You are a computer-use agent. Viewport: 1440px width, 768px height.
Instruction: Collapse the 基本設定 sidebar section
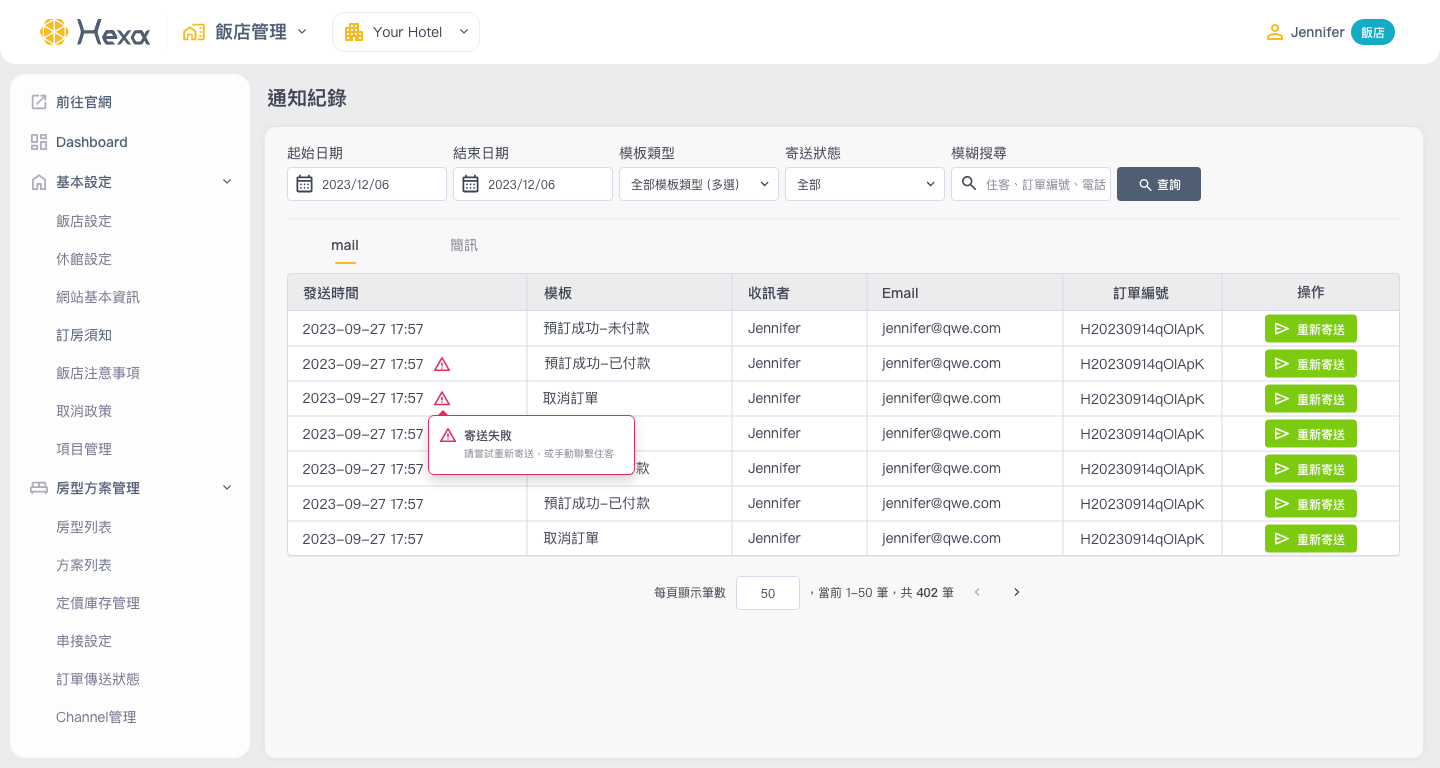click(227, 182)
